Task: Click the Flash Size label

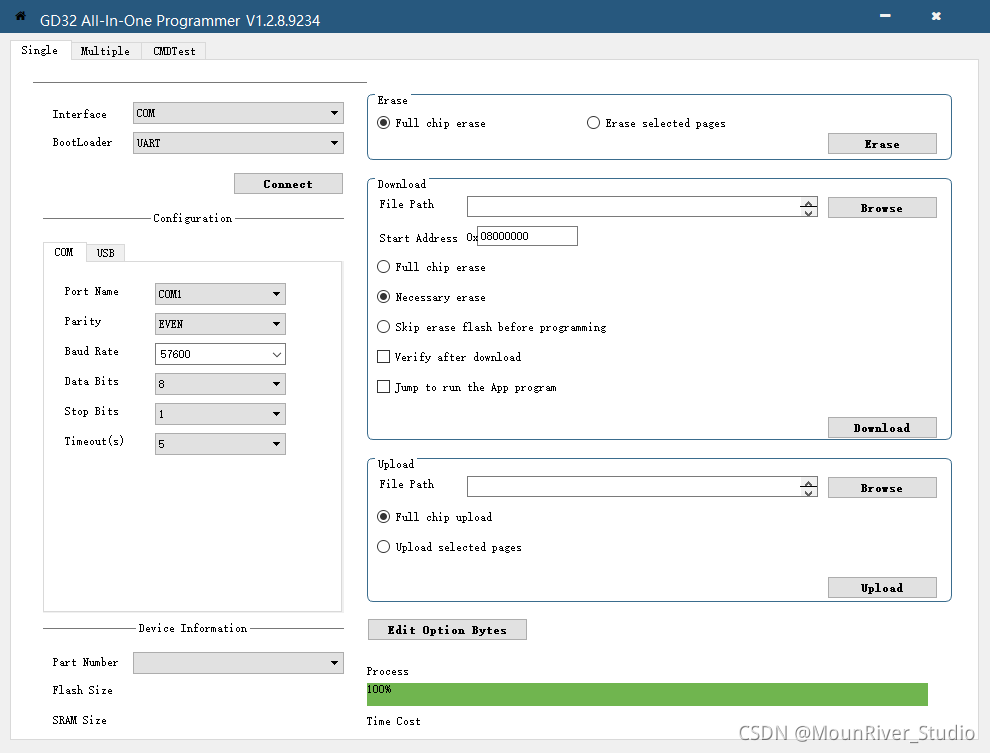Action: click(x=83, y=691)
